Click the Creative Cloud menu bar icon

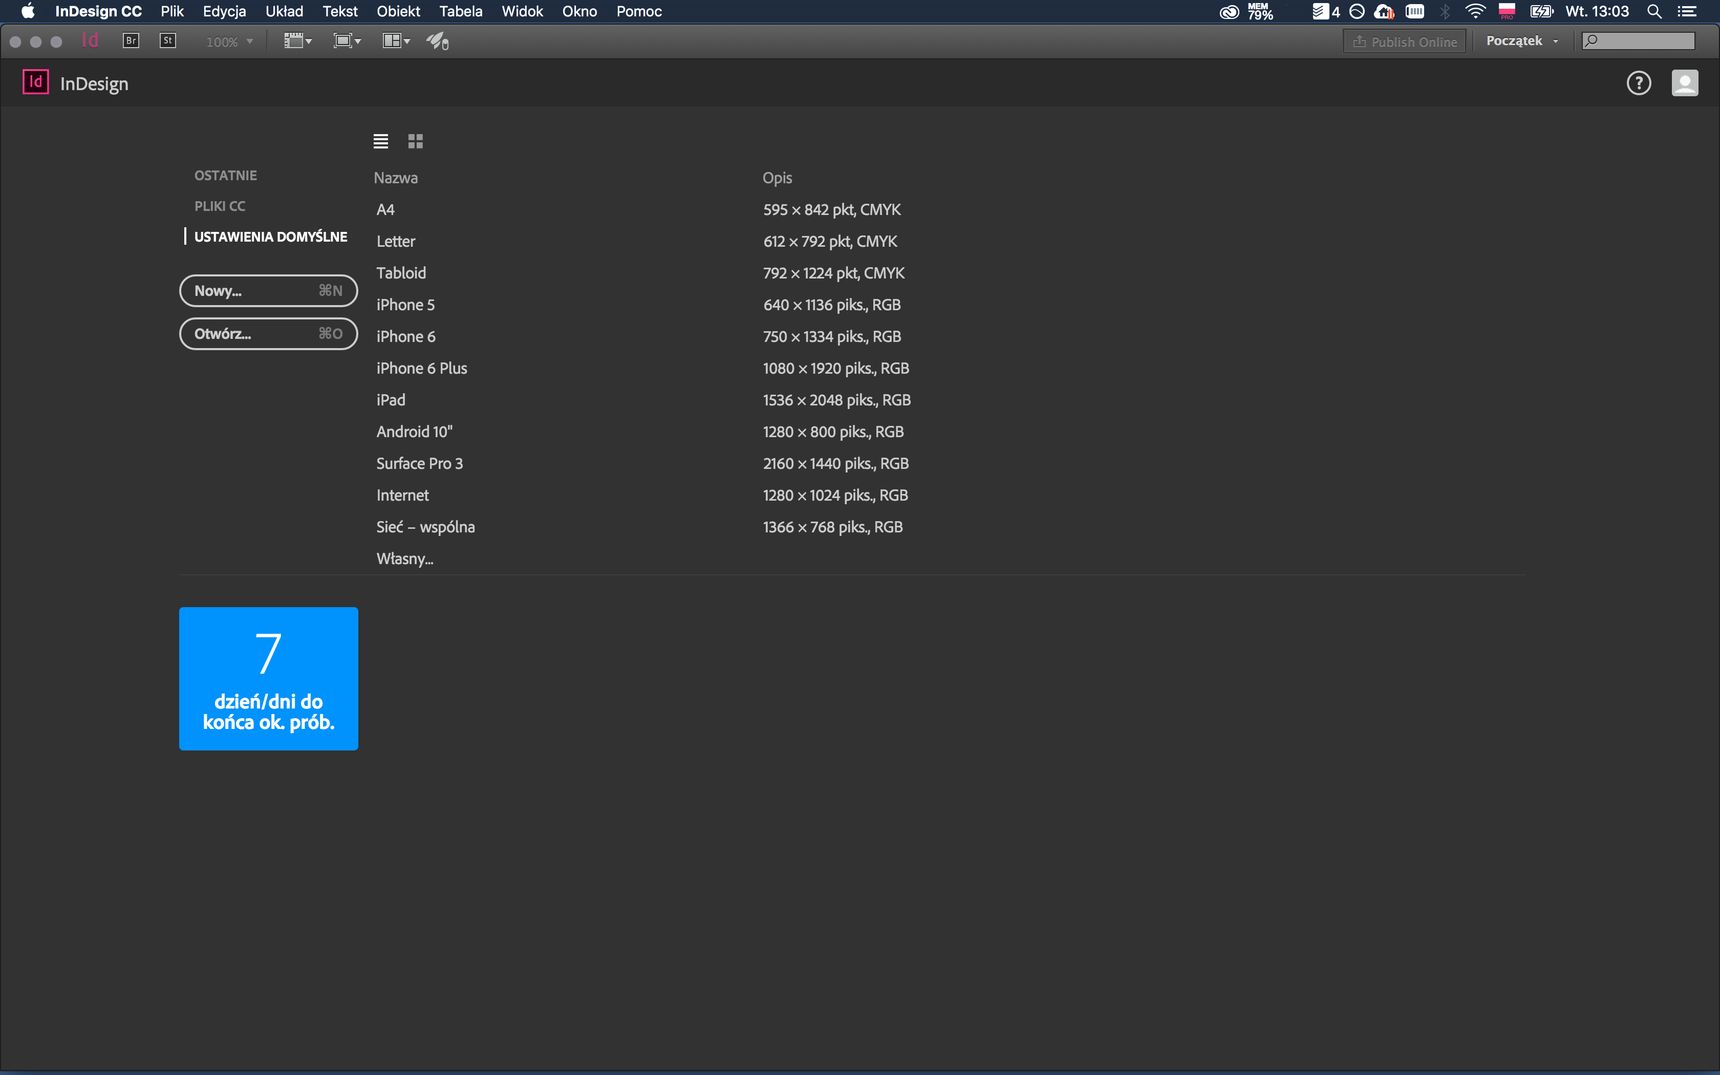point(1229,12)
